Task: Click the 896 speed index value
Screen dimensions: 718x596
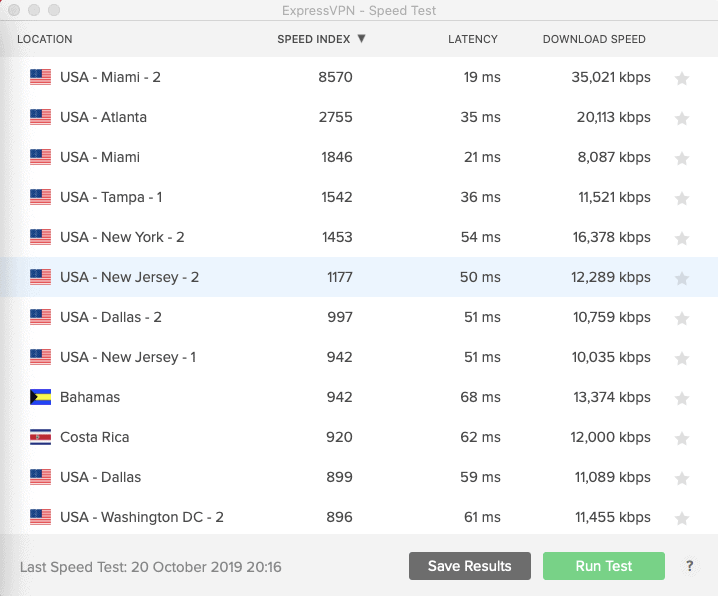Action: click(339, 517)
